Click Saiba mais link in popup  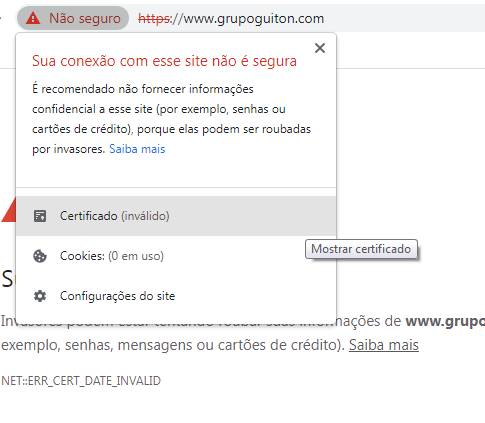tap(137, 149)
